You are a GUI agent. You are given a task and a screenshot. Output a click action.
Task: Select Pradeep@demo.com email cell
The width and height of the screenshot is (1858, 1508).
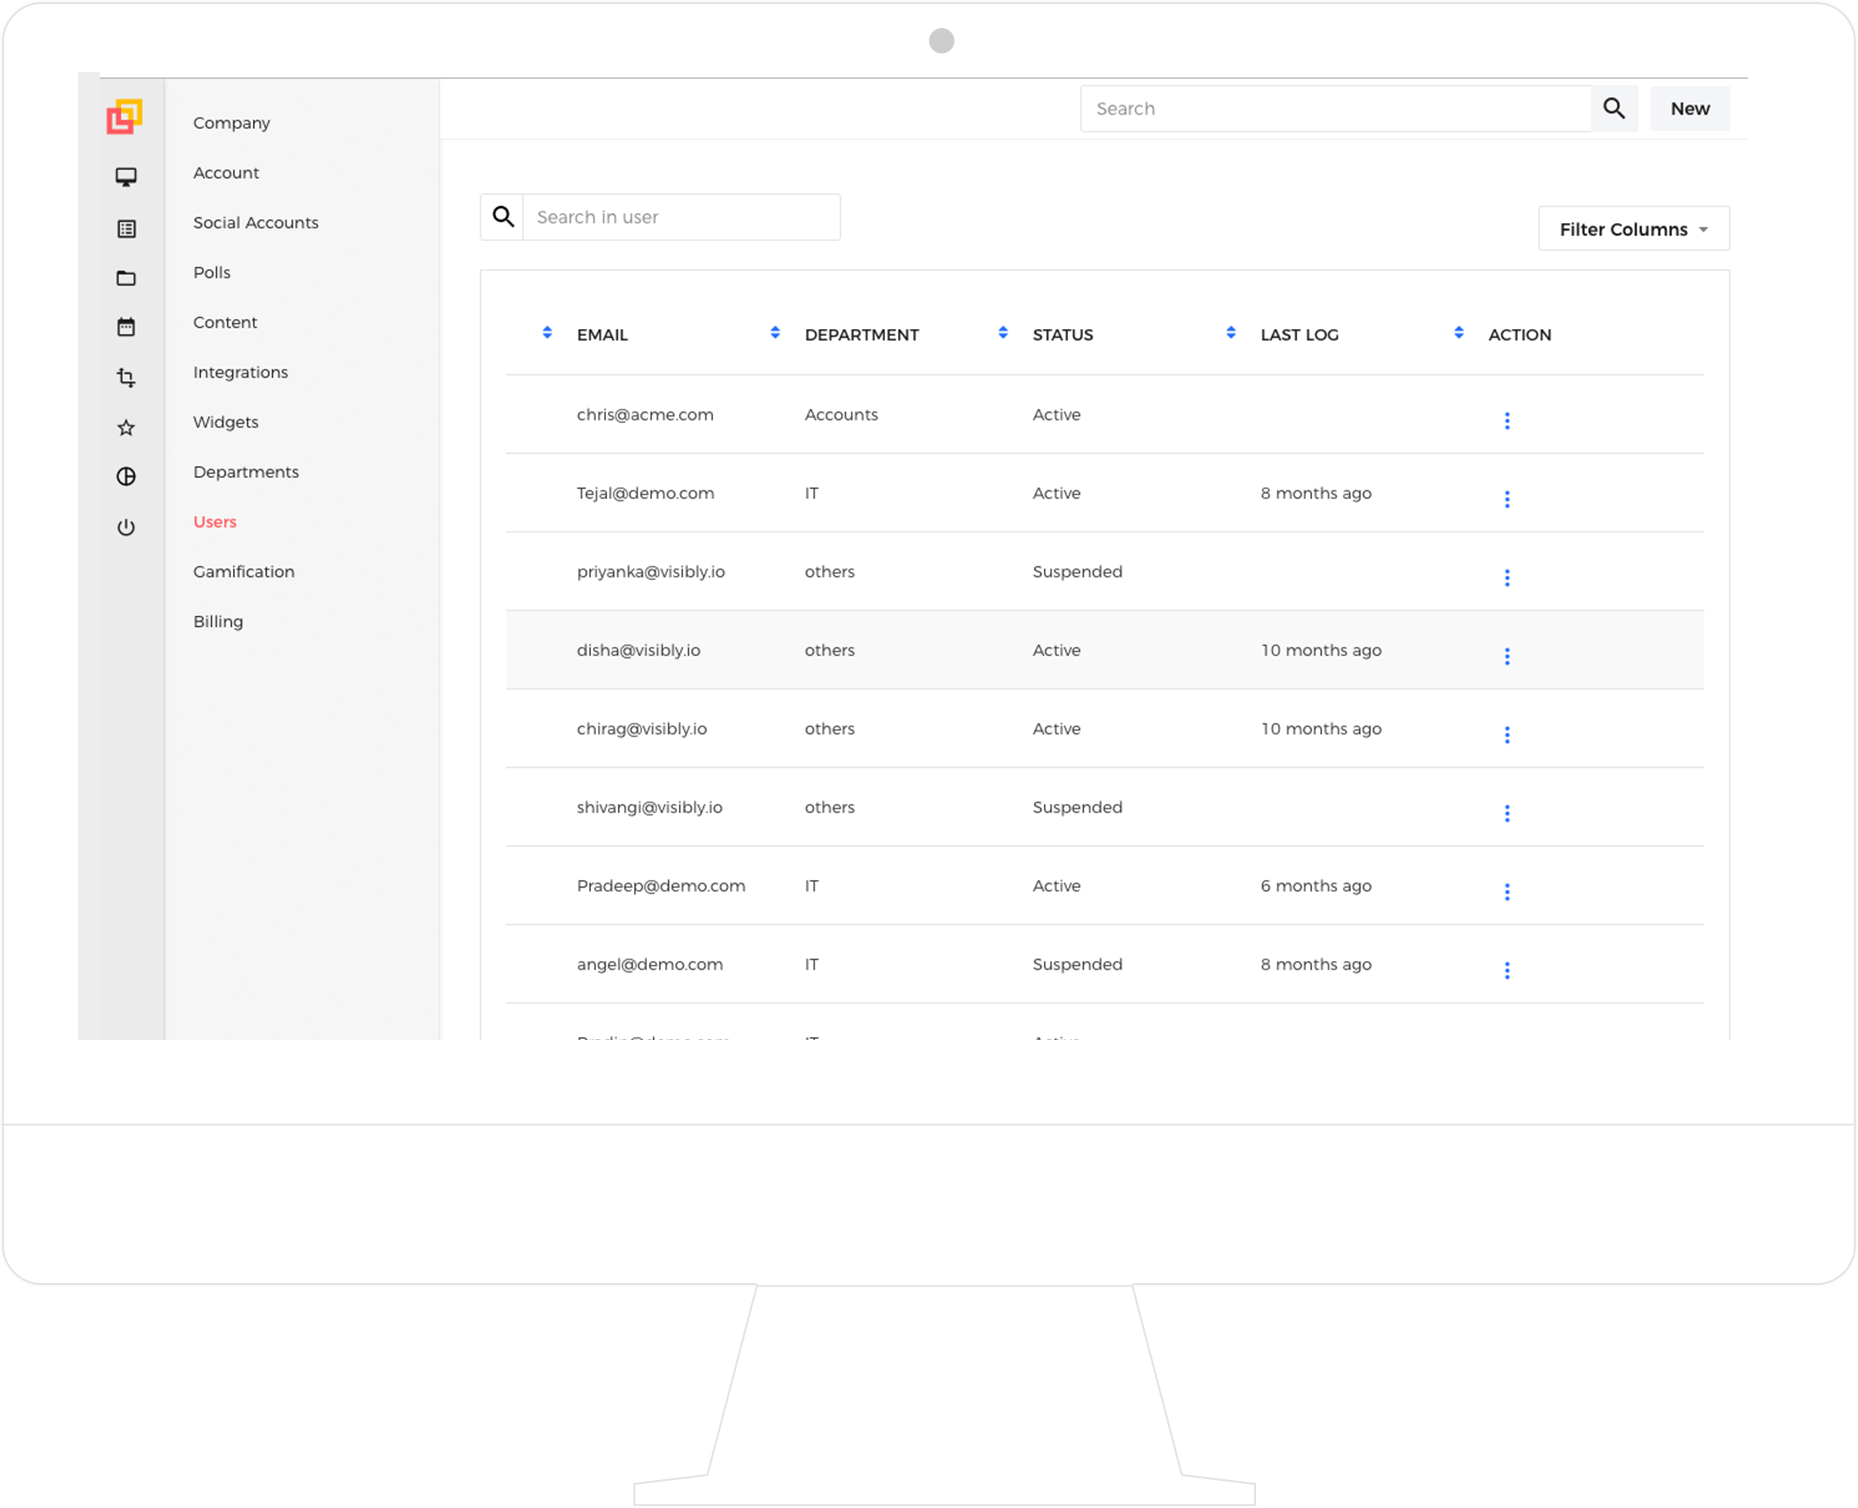(x=661, y=886)
